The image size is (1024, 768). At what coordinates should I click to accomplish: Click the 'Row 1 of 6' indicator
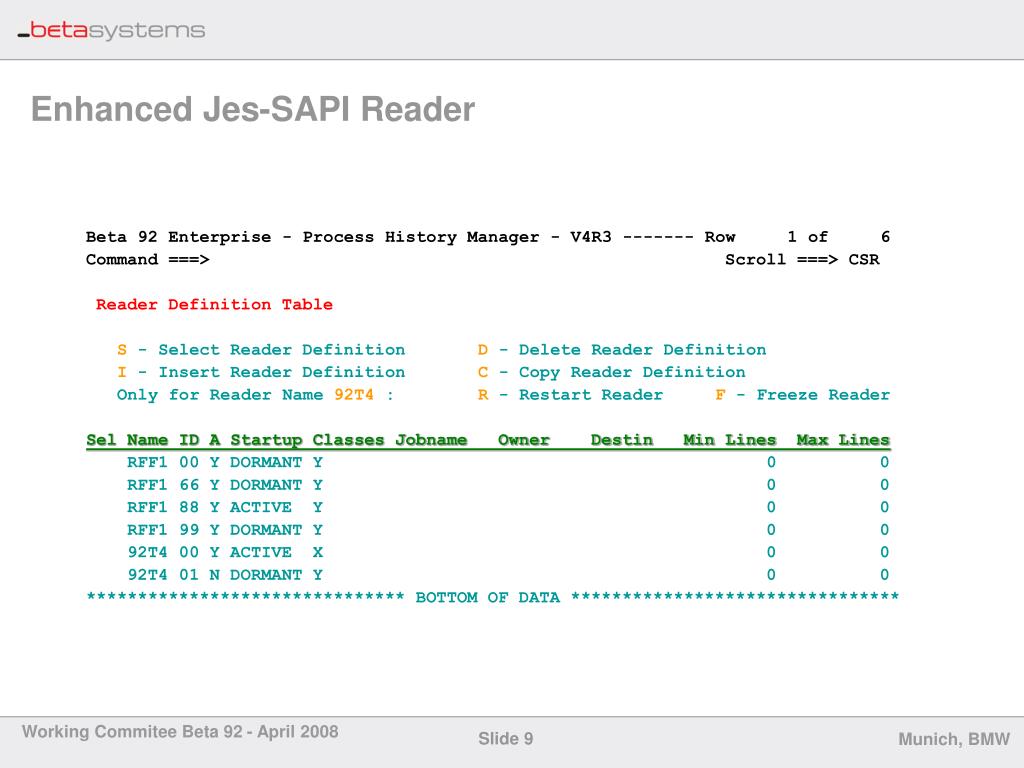797,236
